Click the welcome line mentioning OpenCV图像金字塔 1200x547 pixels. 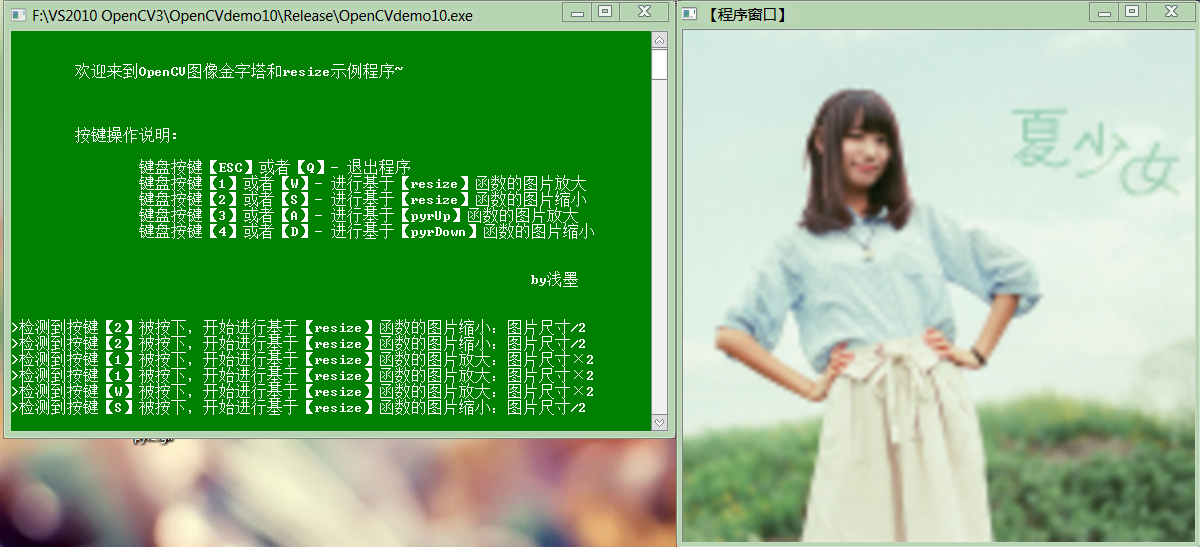click(x=238, y=71)
